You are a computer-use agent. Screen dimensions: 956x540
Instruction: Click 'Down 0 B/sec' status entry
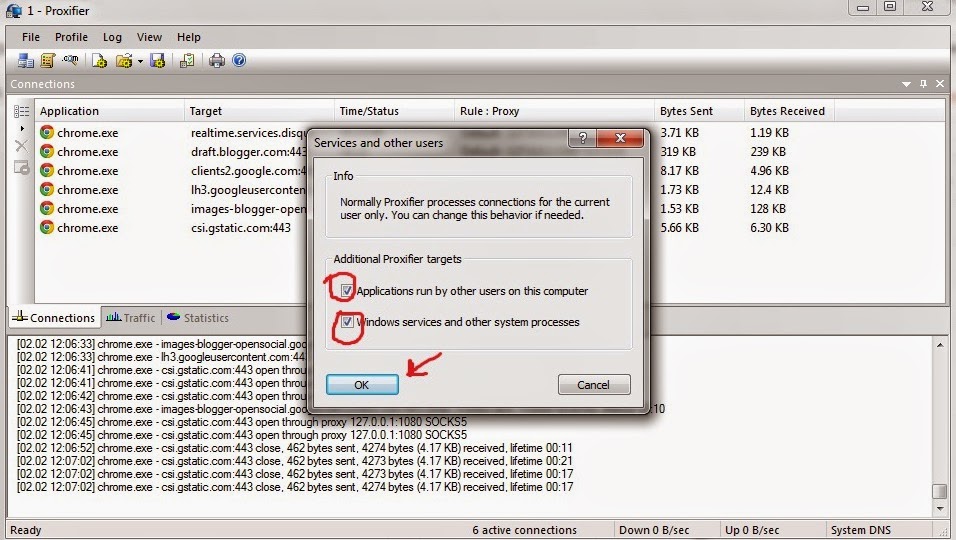(654, 530)
